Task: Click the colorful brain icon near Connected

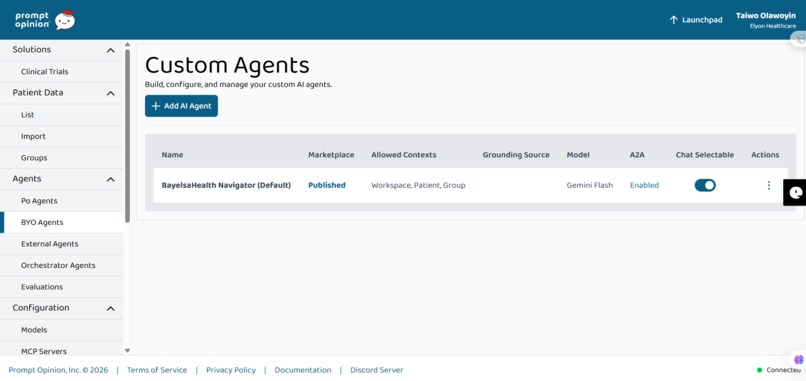Action: point(798,359)
